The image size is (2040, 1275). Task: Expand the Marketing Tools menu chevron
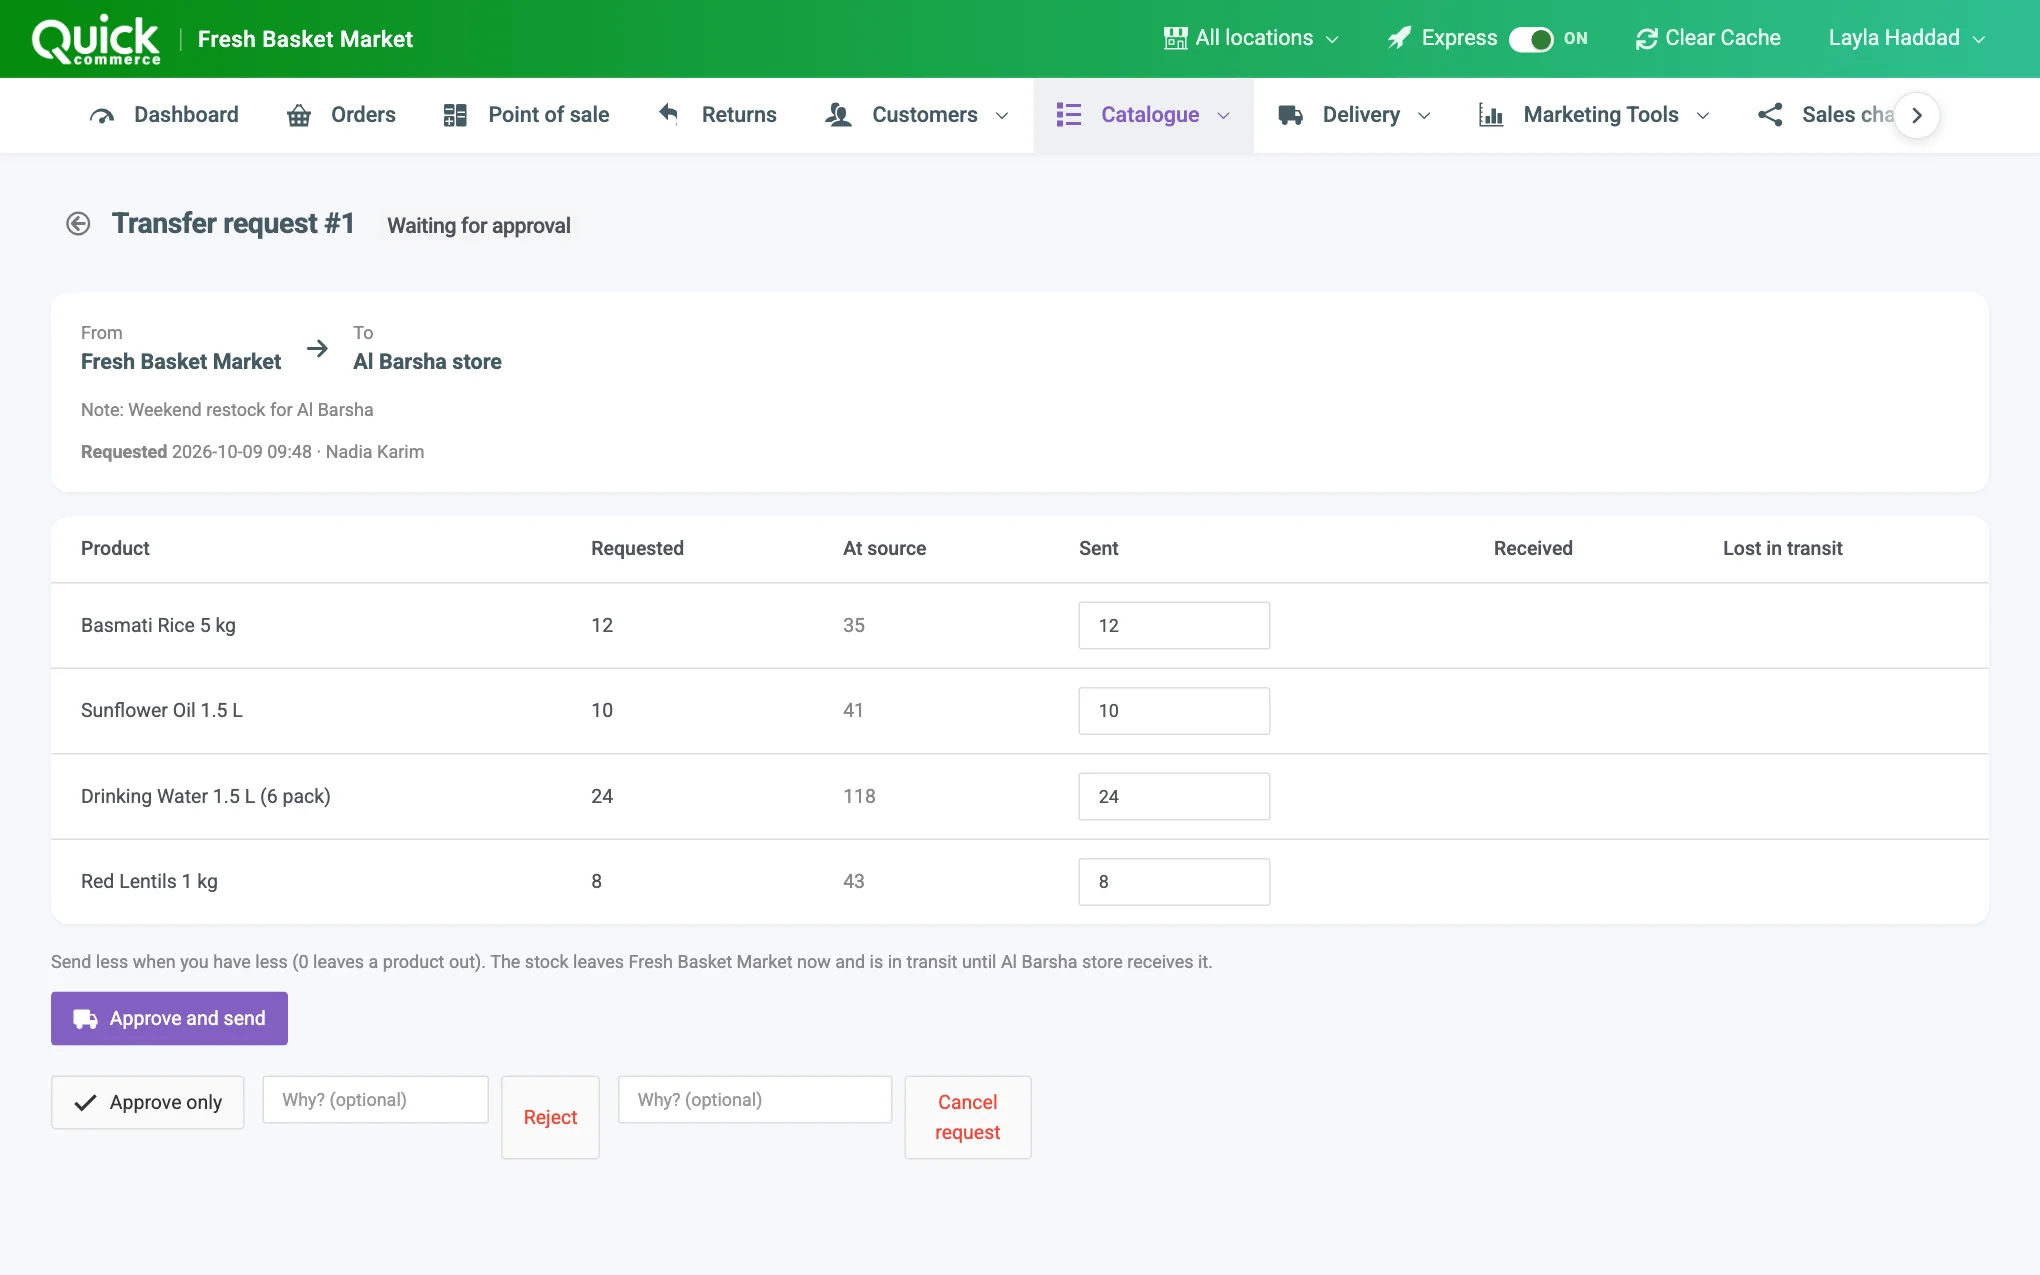pos(1703,116)
